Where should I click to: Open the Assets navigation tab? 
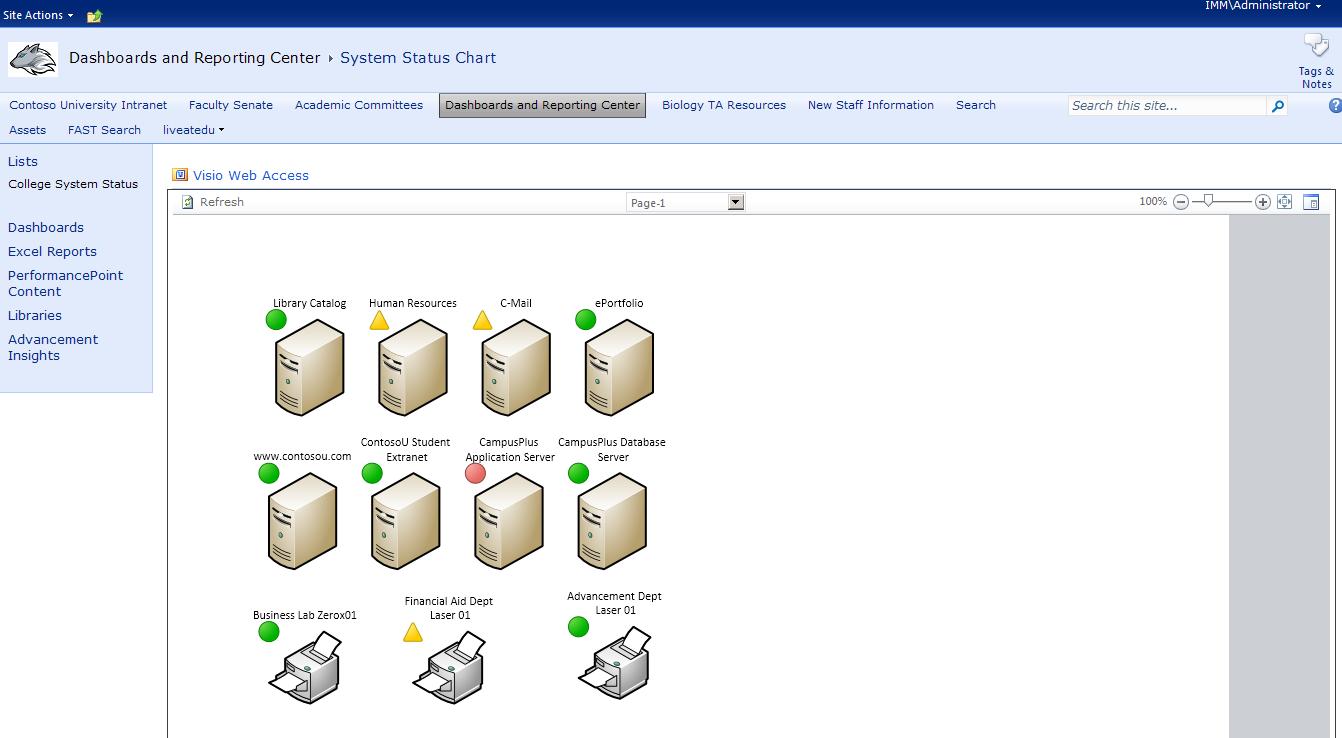tap(27, 130)
